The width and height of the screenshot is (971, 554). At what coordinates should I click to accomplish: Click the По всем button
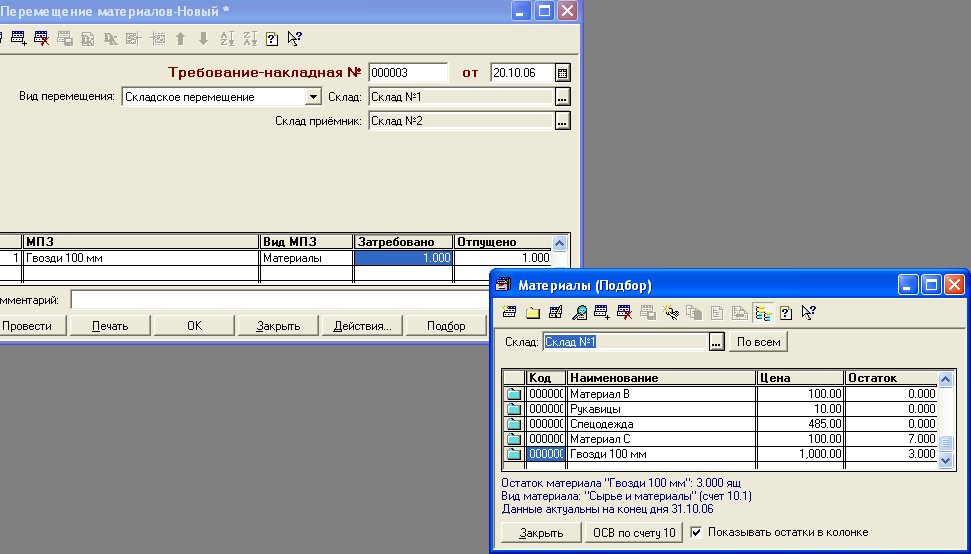click(759, 342)
